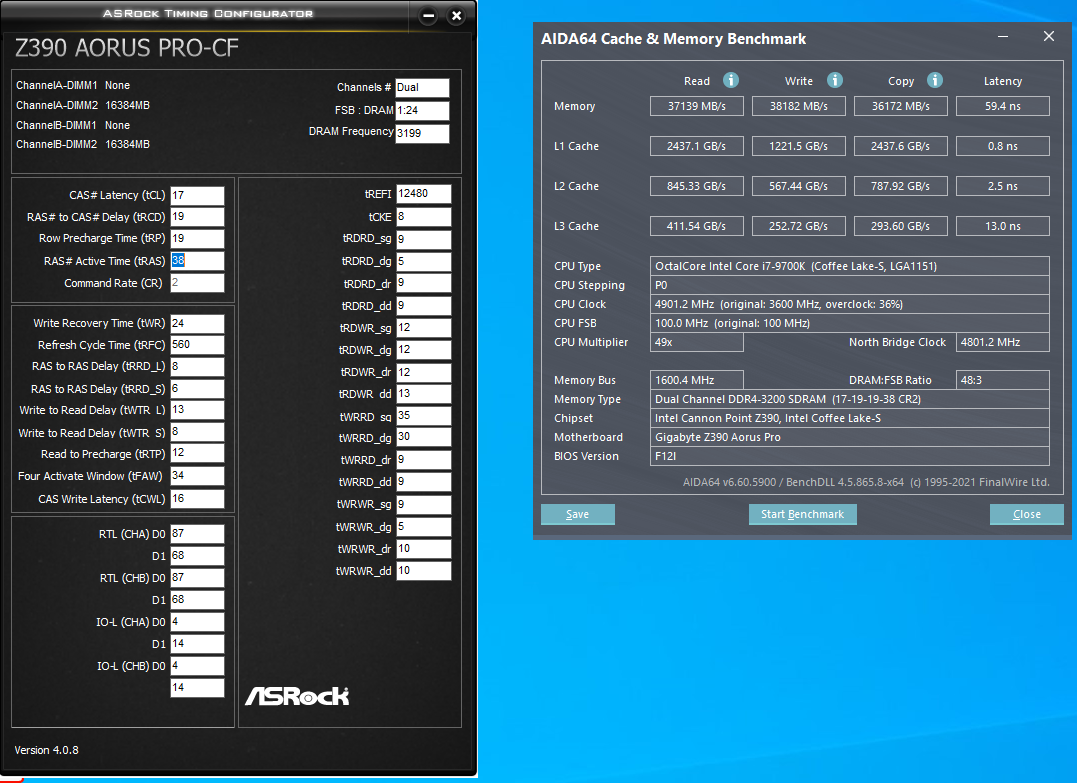Minimize the AIDA64 benchmark window
The height and width of the screenshot is (783, 1077).
tap(1003, 36)
